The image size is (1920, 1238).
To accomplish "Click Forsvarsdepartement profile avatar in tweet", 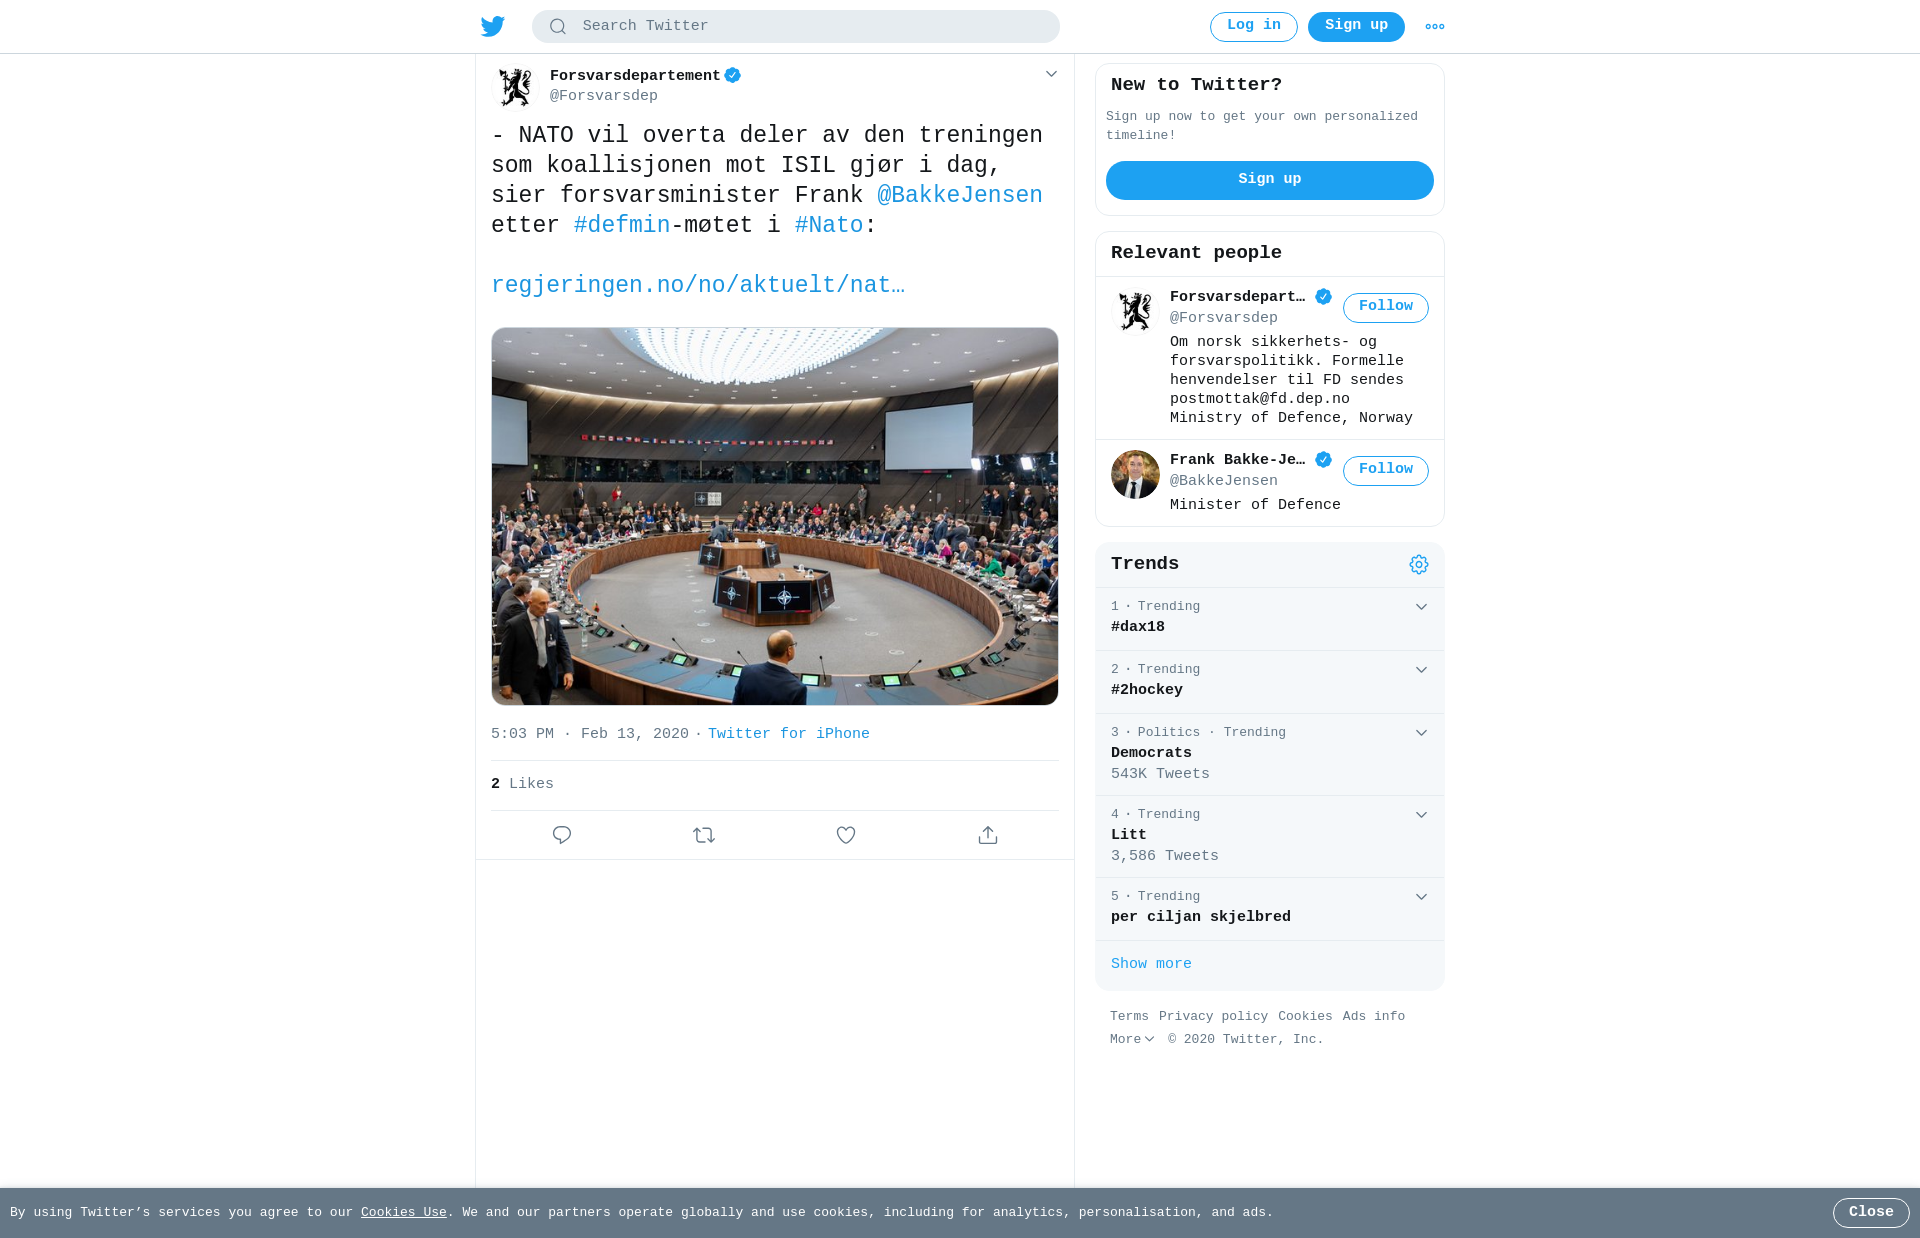I will (516, 87).
